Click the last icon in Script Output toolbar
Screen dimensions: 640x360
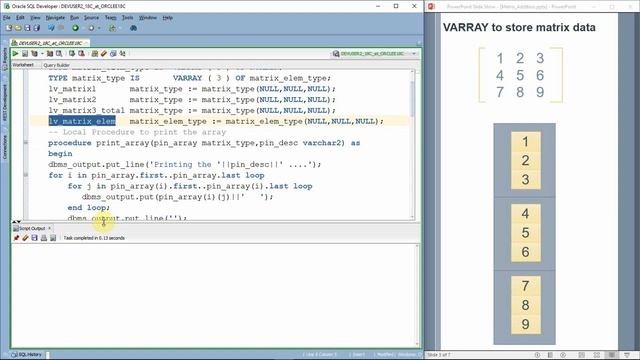(53, 238)
